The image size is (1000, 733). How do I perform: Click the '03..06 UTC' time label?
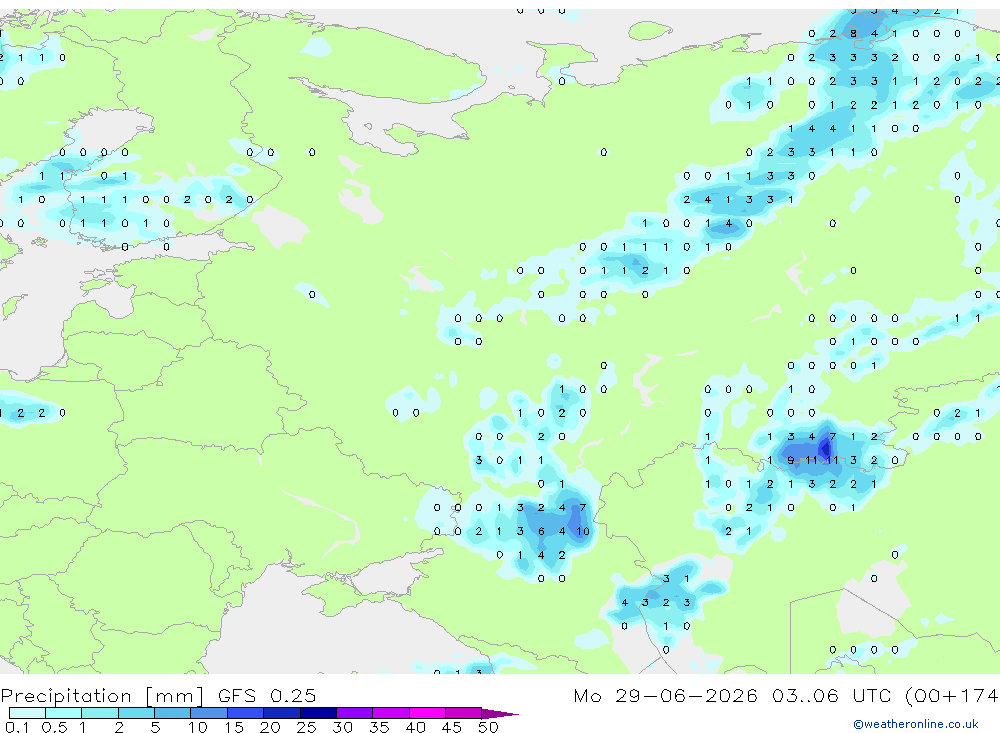831,695
